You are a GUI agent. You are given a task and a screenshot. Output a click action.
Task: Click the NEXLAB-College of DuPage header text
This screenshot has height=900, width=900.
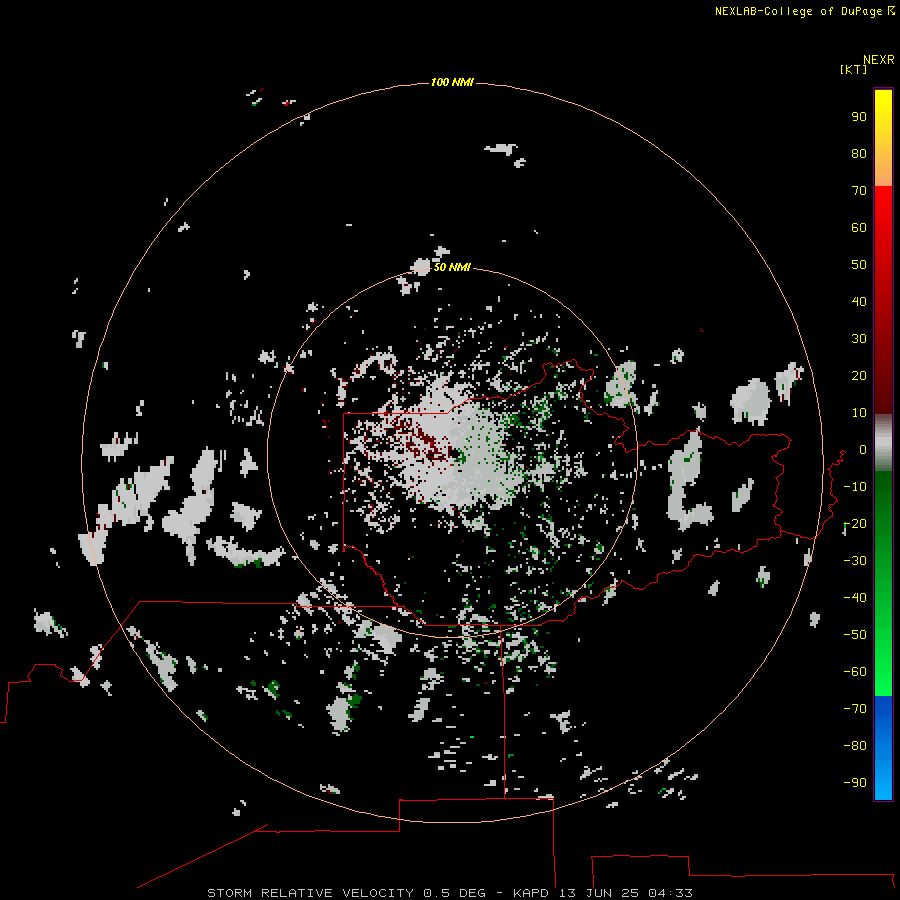(798, 11)
